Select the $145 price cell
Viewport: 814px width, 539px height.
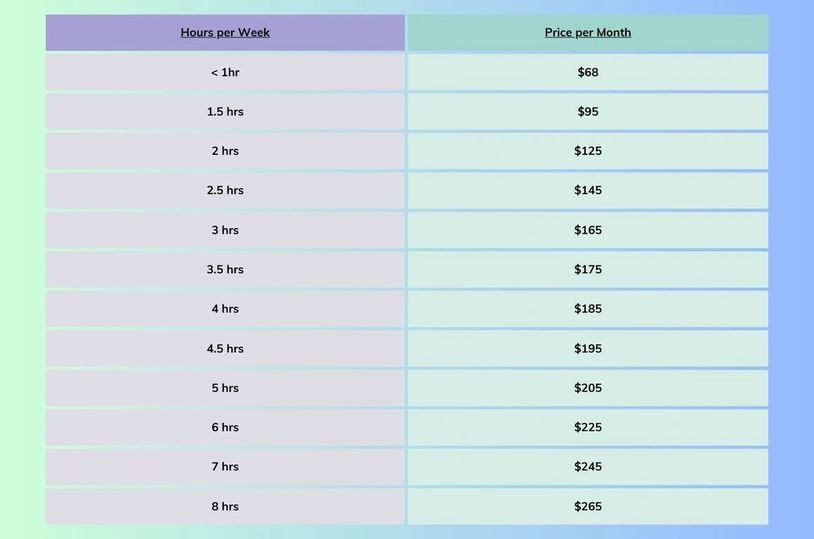point(588,190)
